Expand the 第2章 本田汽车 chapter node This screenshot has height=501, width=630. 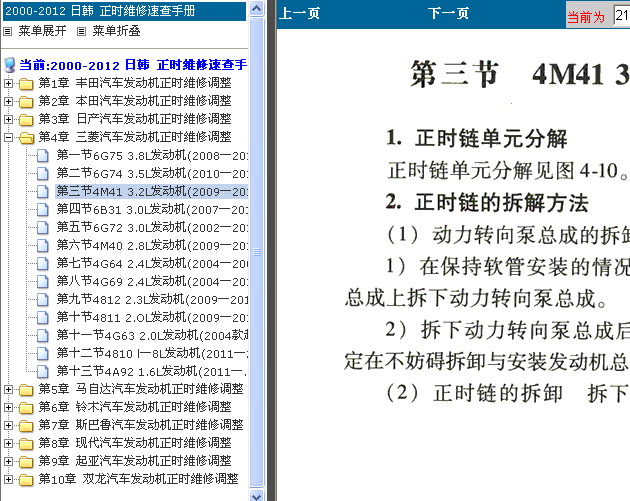[8, 102]
